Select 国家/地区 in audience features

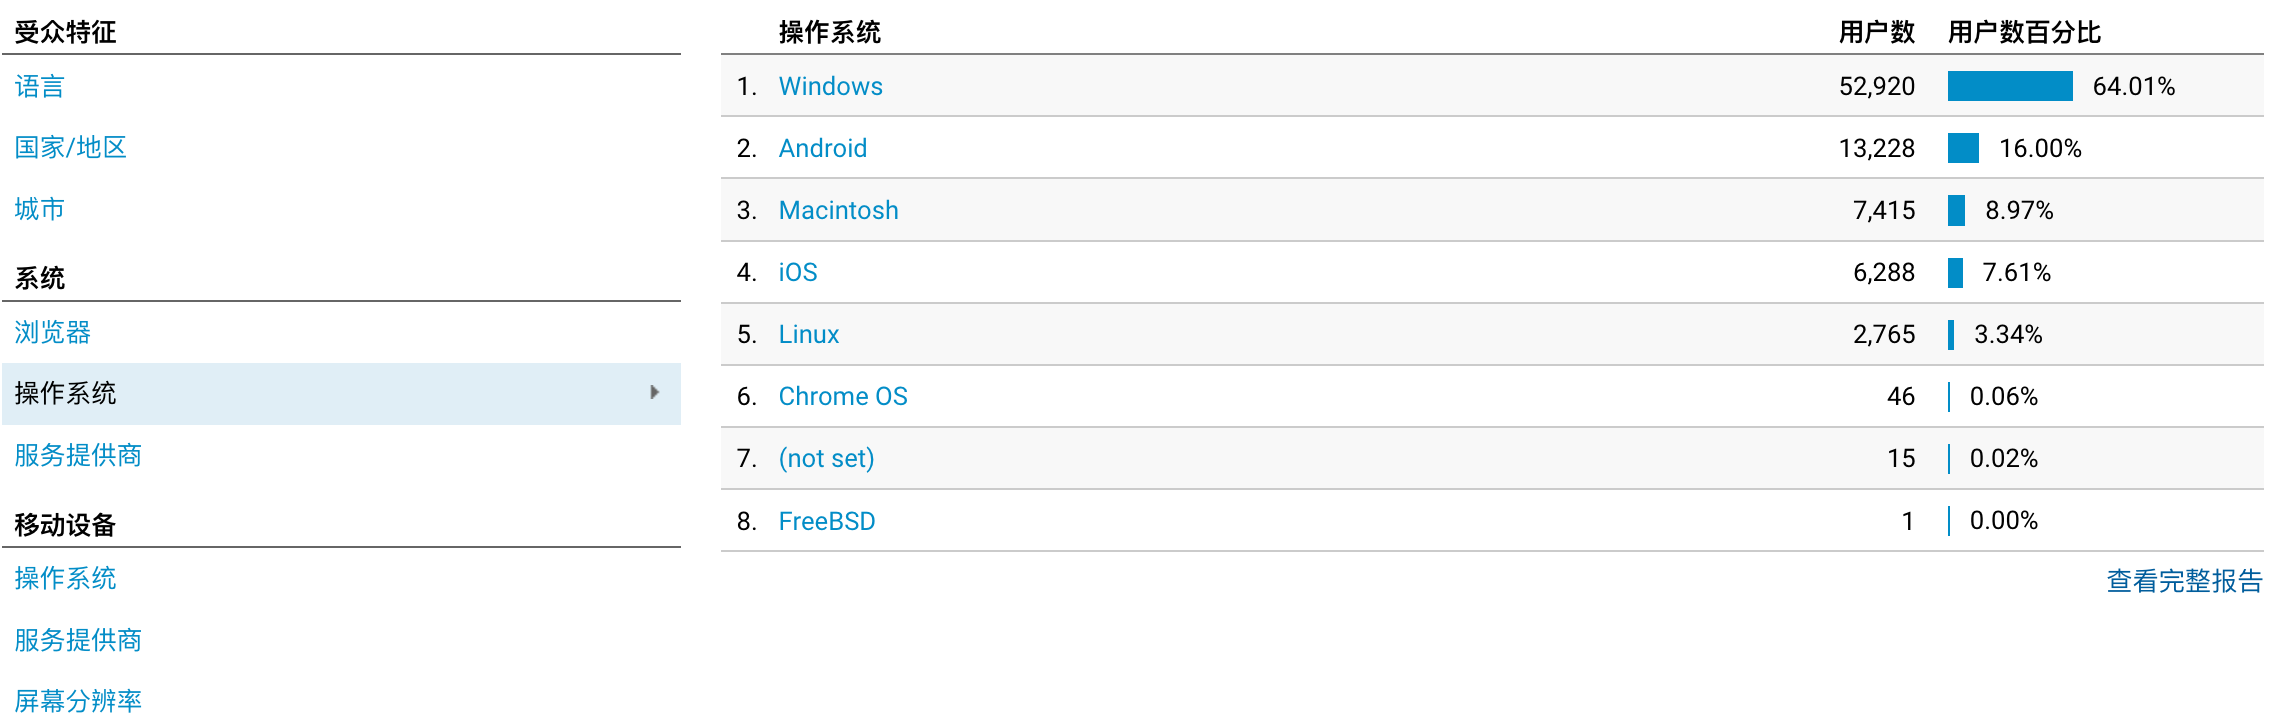click(71, 148)
